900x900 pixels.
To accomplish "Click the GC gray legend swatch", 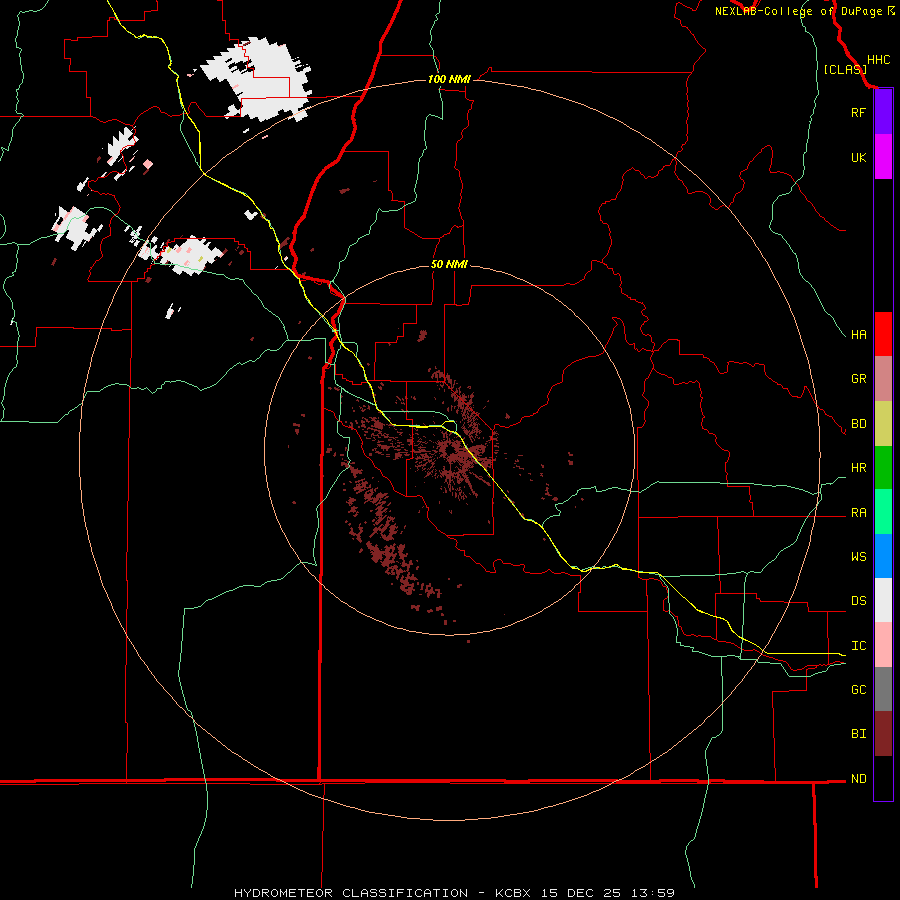I will 883,689.
